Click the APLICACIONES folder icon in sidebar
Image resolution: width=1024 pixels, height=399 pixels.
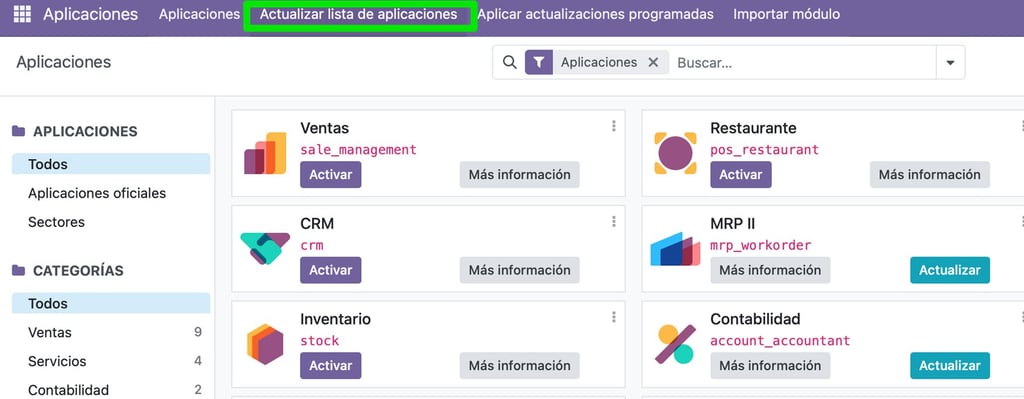(x=18, y=131)
